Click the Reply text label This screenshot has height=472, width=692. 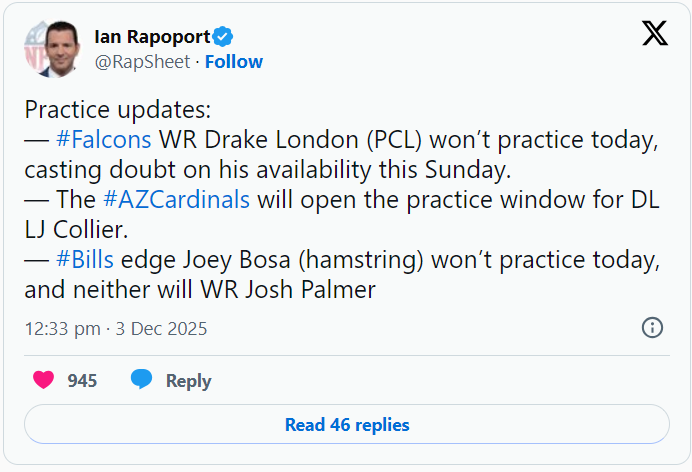[x=188, y=381]
